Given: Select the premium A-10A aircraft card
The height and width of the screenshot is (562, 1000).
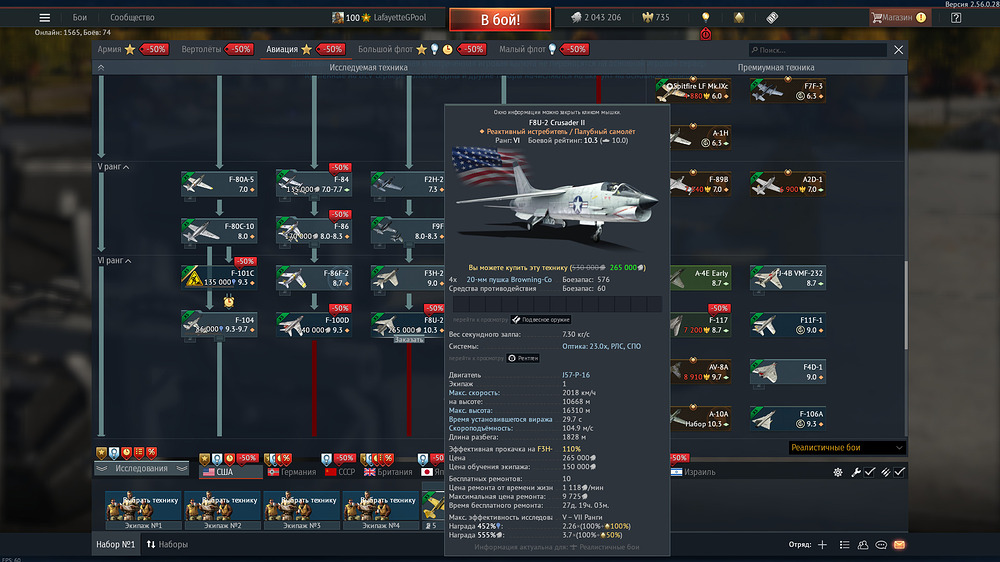Looking at the screenshot, I should [700, 418].
